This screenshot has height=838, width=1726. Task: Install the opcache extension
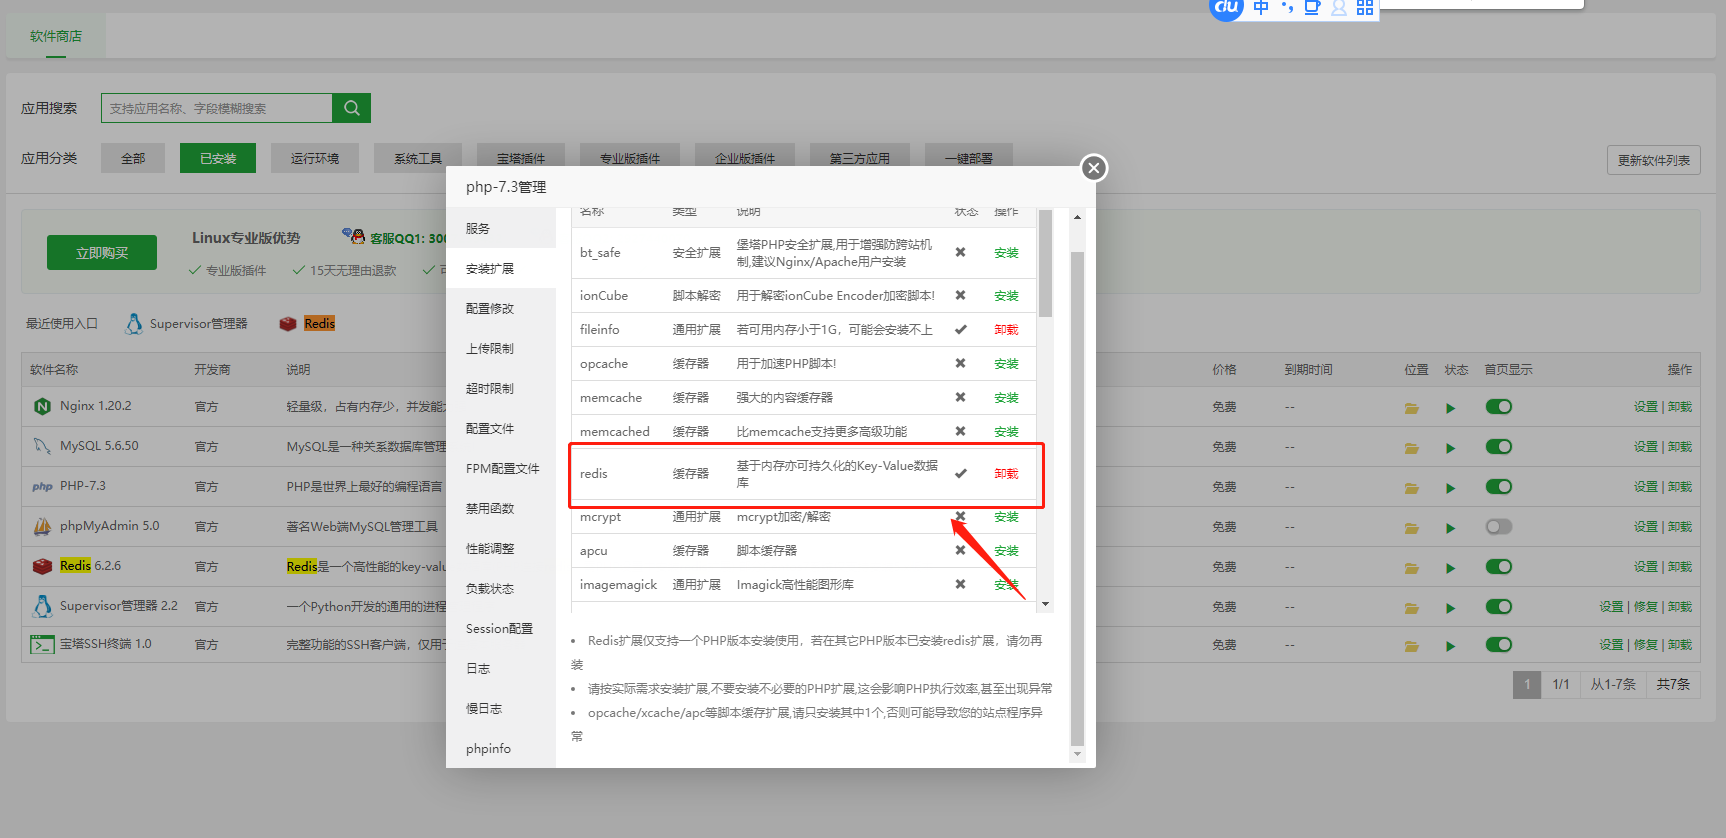click(x=1006, y=364)
